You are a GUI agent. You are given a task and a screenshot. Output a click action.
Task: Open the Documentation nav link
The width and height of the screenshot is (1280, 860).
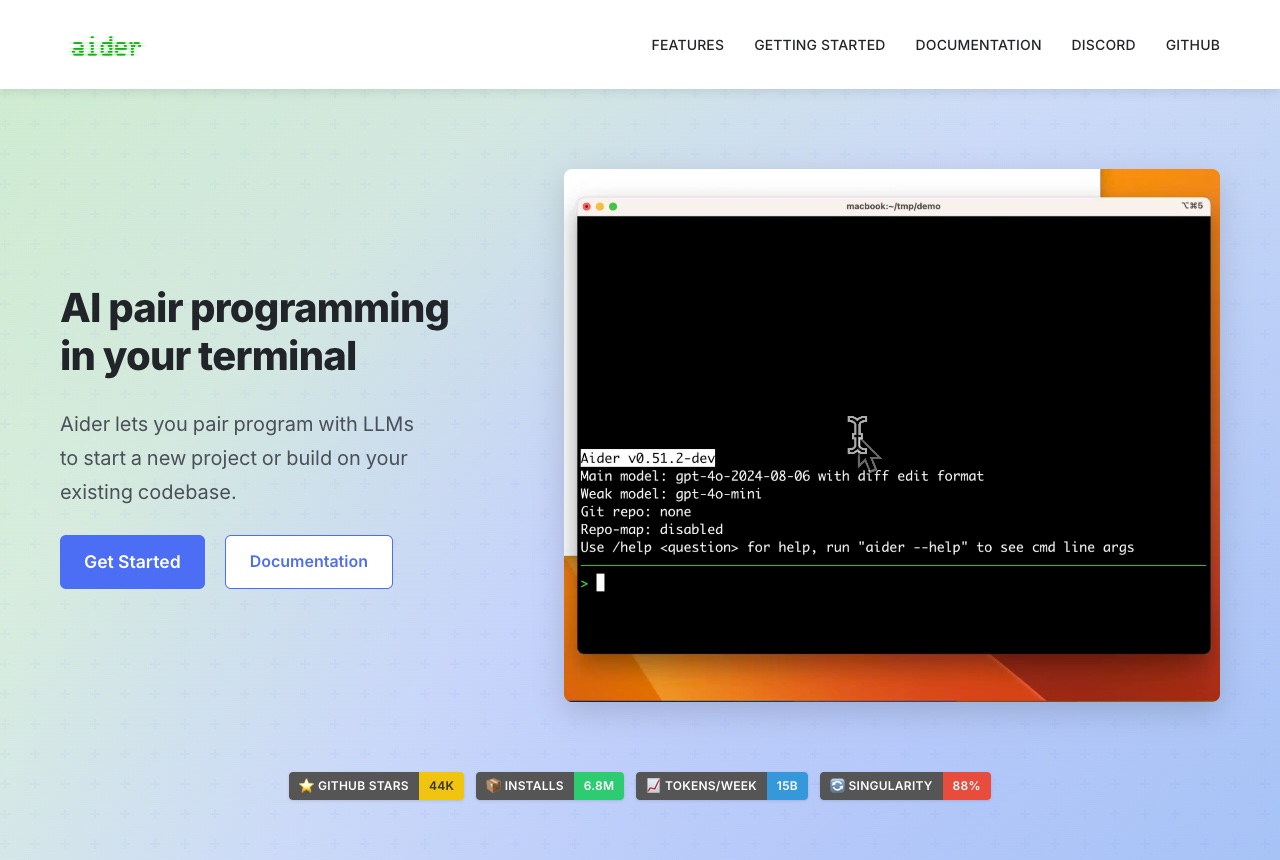978,45
